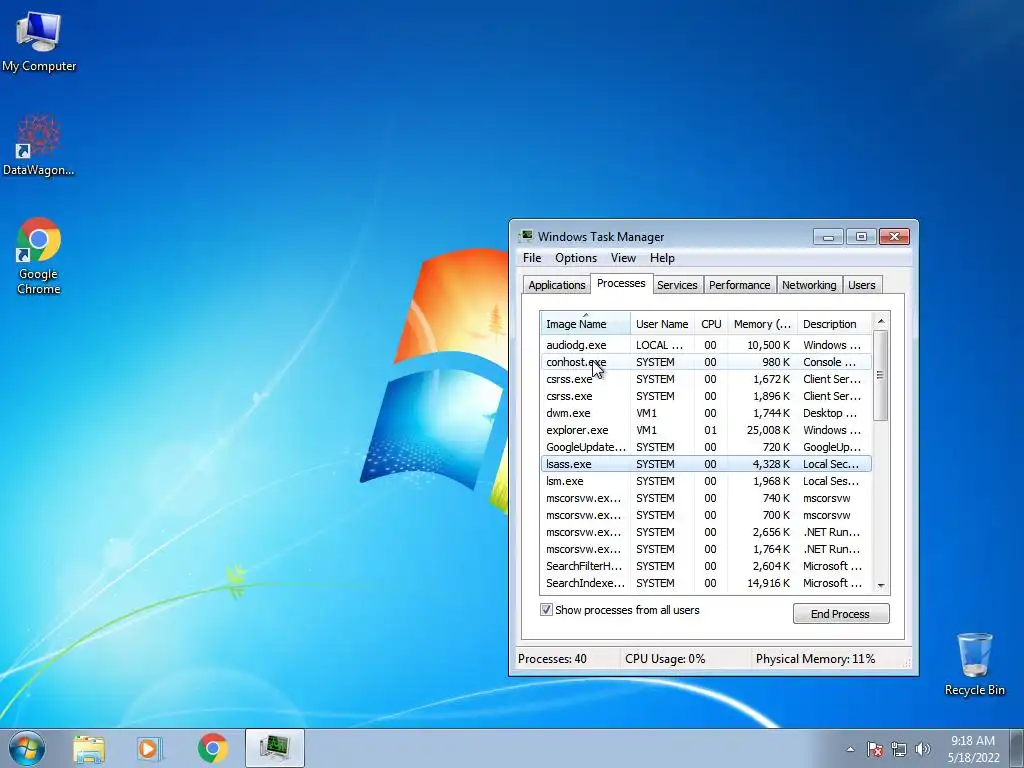Sort by Description column header
1024x768 pixels.
834,324
